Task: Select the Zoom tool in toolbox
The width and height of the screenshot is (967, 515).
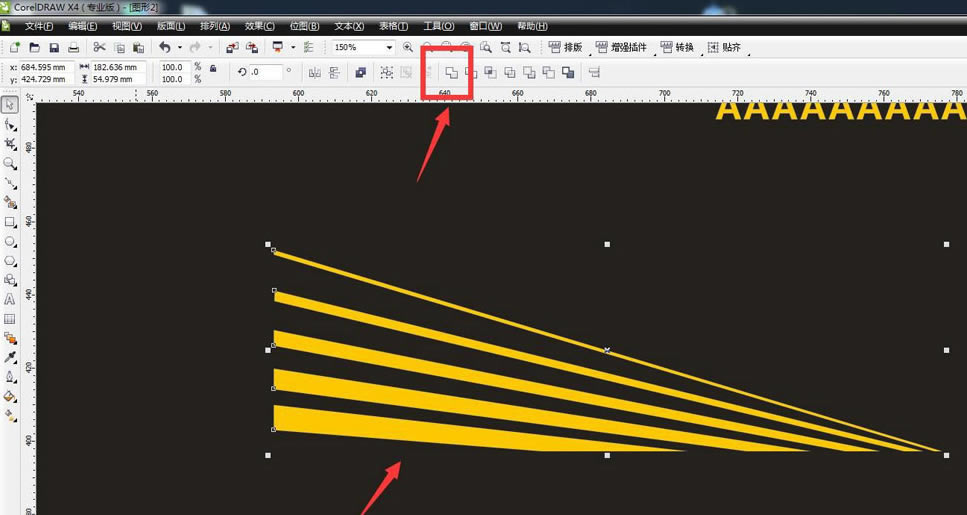Action: (x=10, y=163)
